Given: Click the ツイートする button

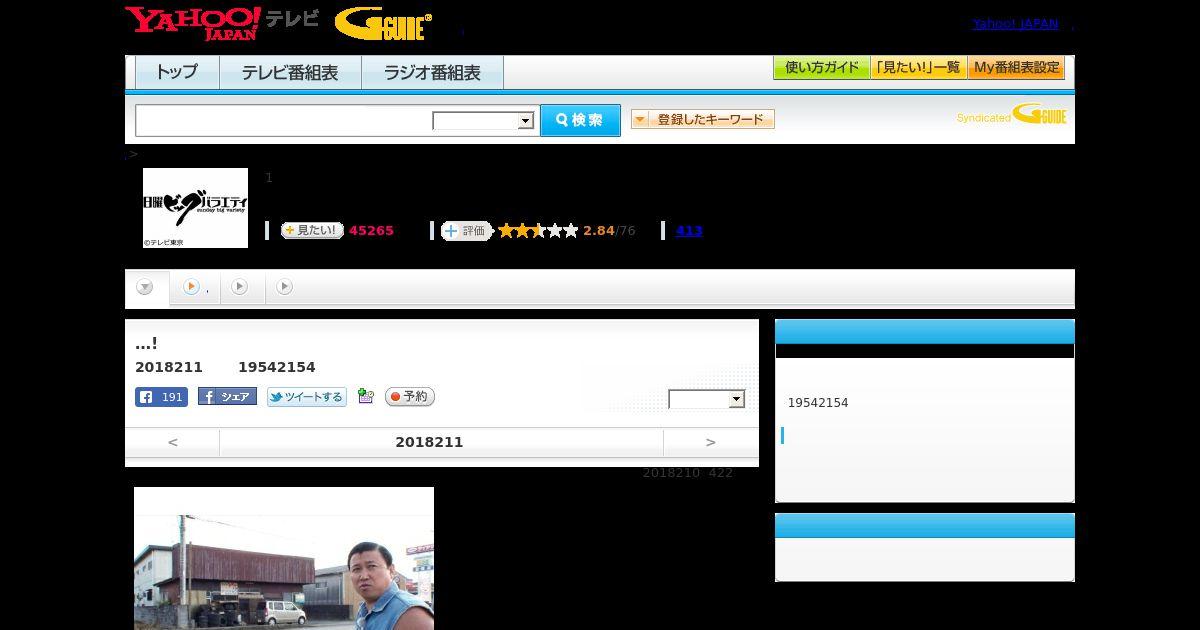Looking at the screenshot, I should coord(306,397).
